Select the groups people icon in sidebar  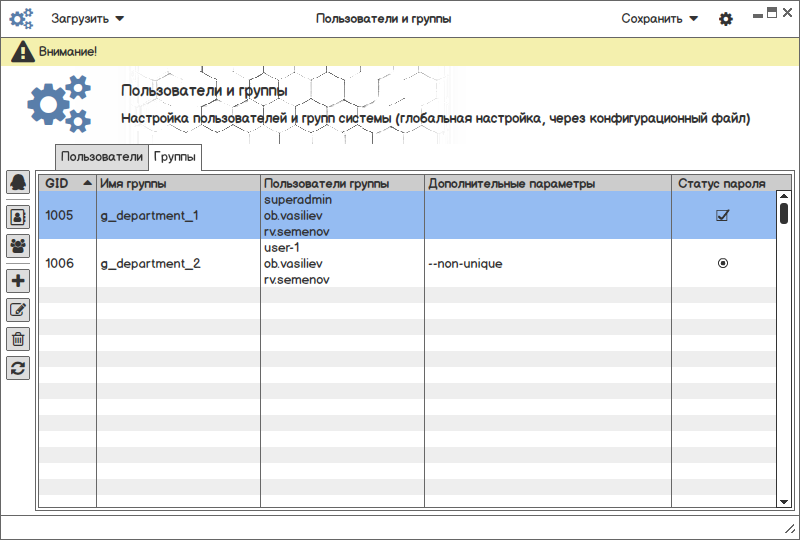pos(18,246)
